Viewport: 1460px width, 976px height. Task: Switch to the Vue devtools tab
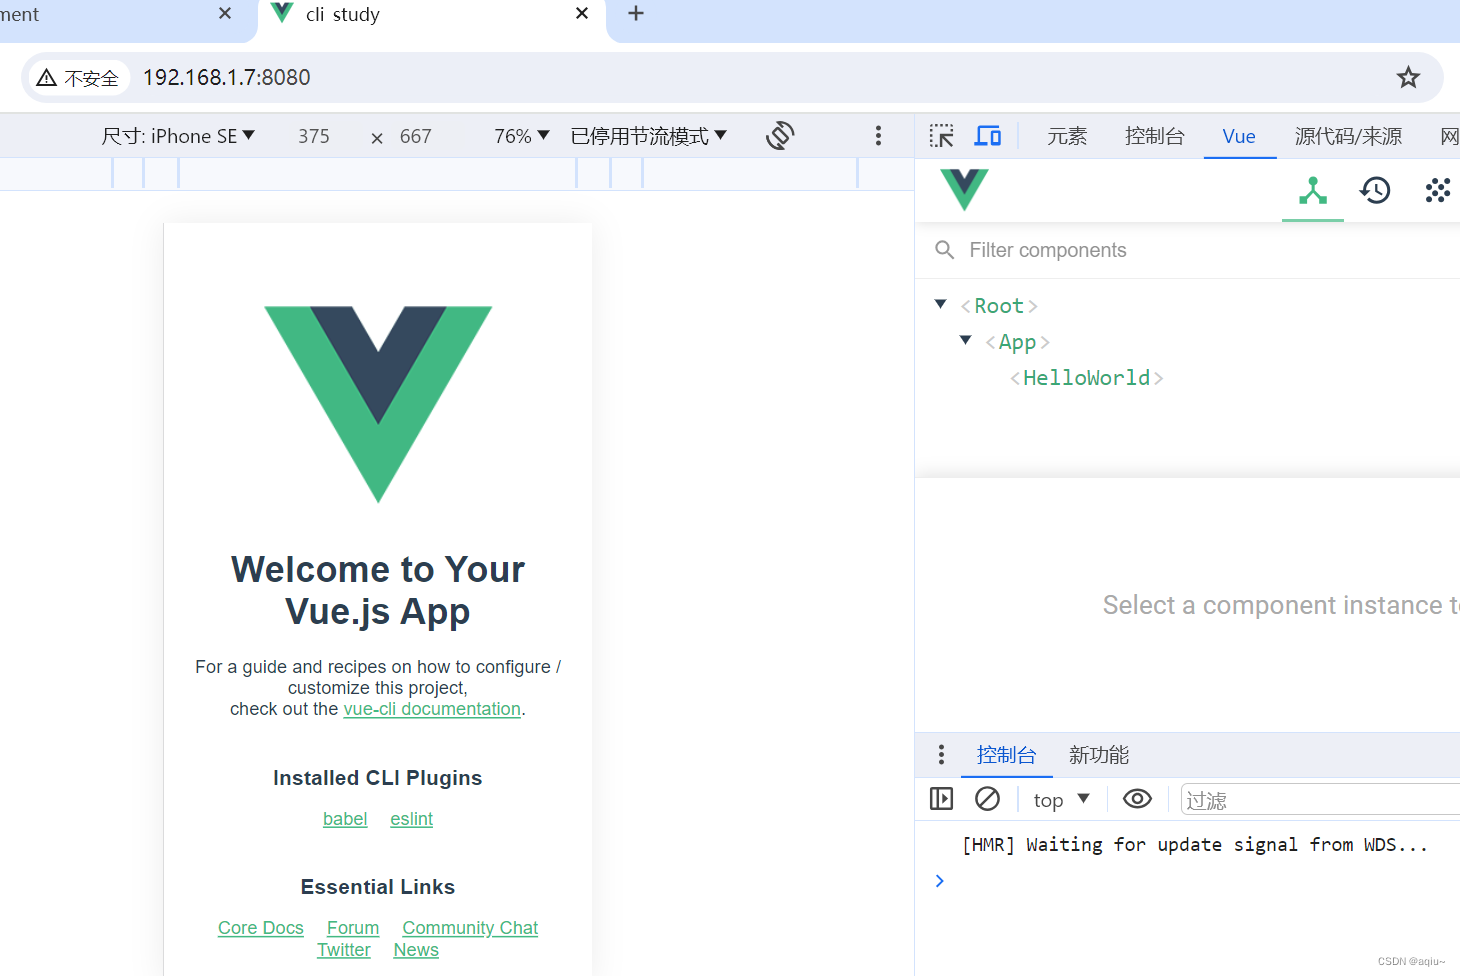tap(1239, 136)
